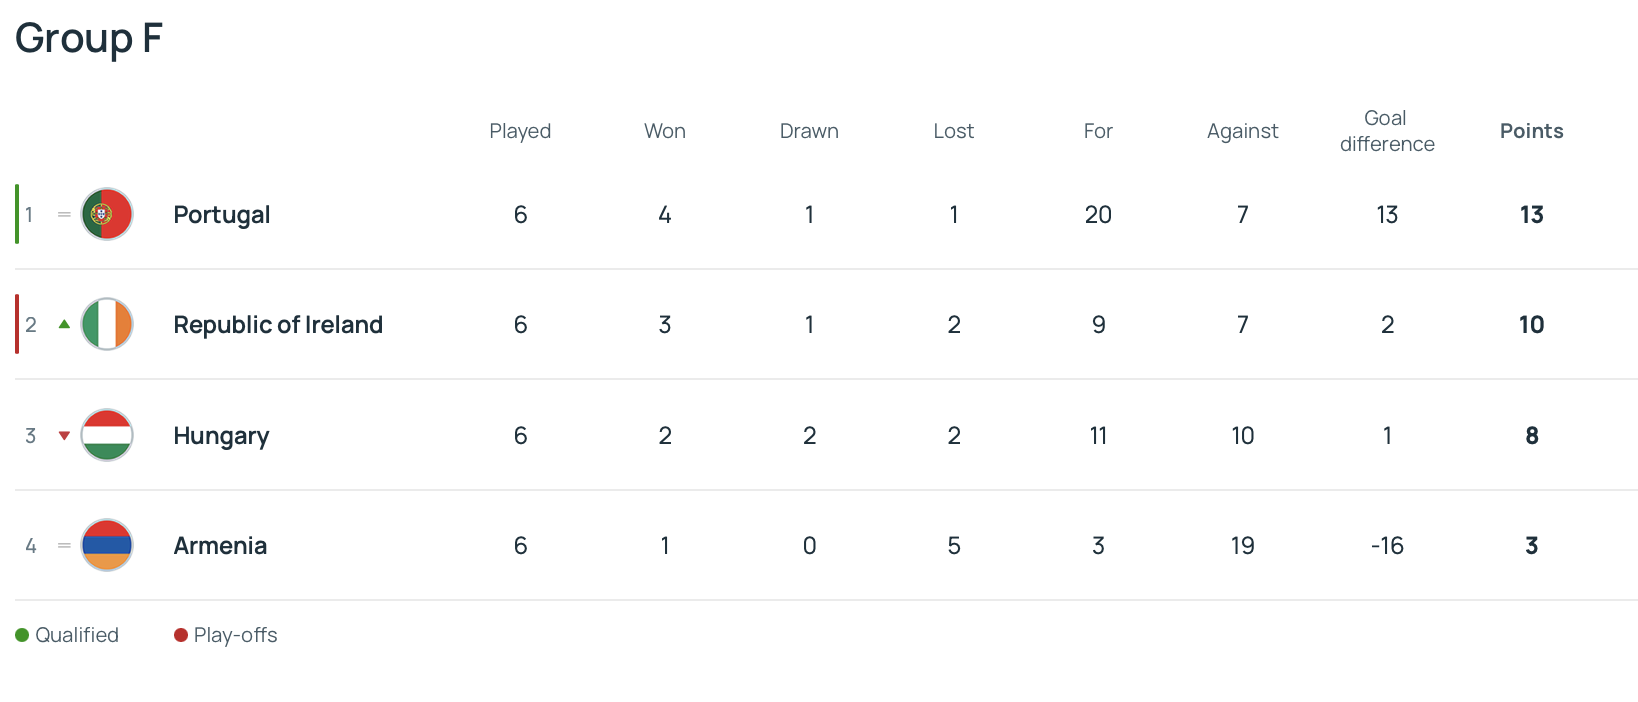Click the Against column header

(x=1242, y=131)
